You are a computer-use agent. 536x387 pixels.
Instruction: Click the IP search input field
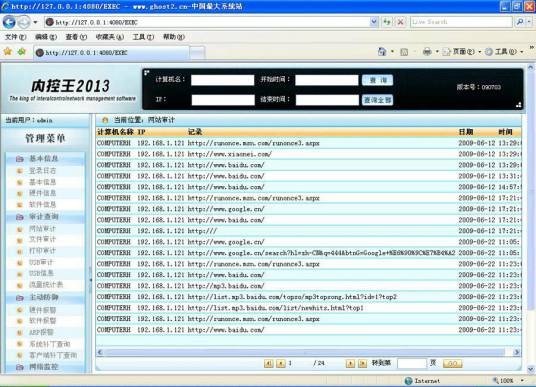tap(223, 100)
